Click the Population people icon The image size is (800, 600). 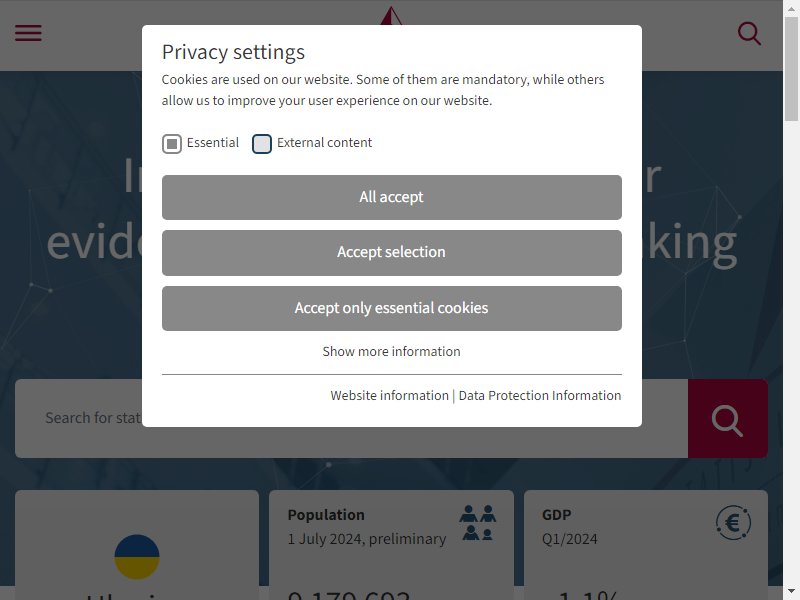coord(478,522)
